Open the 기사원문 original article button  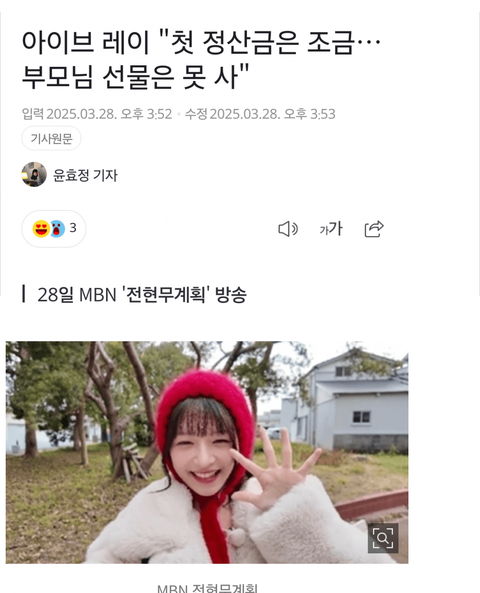tap(51, 138)
